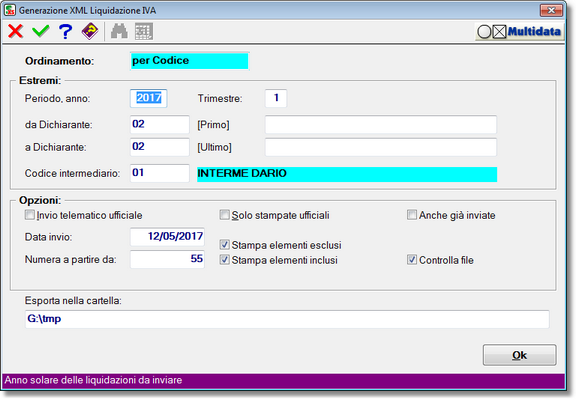Uncheck Stampa elementi esclusi
This screenshot has height=400, width=576.
click(x=224, y=245)
